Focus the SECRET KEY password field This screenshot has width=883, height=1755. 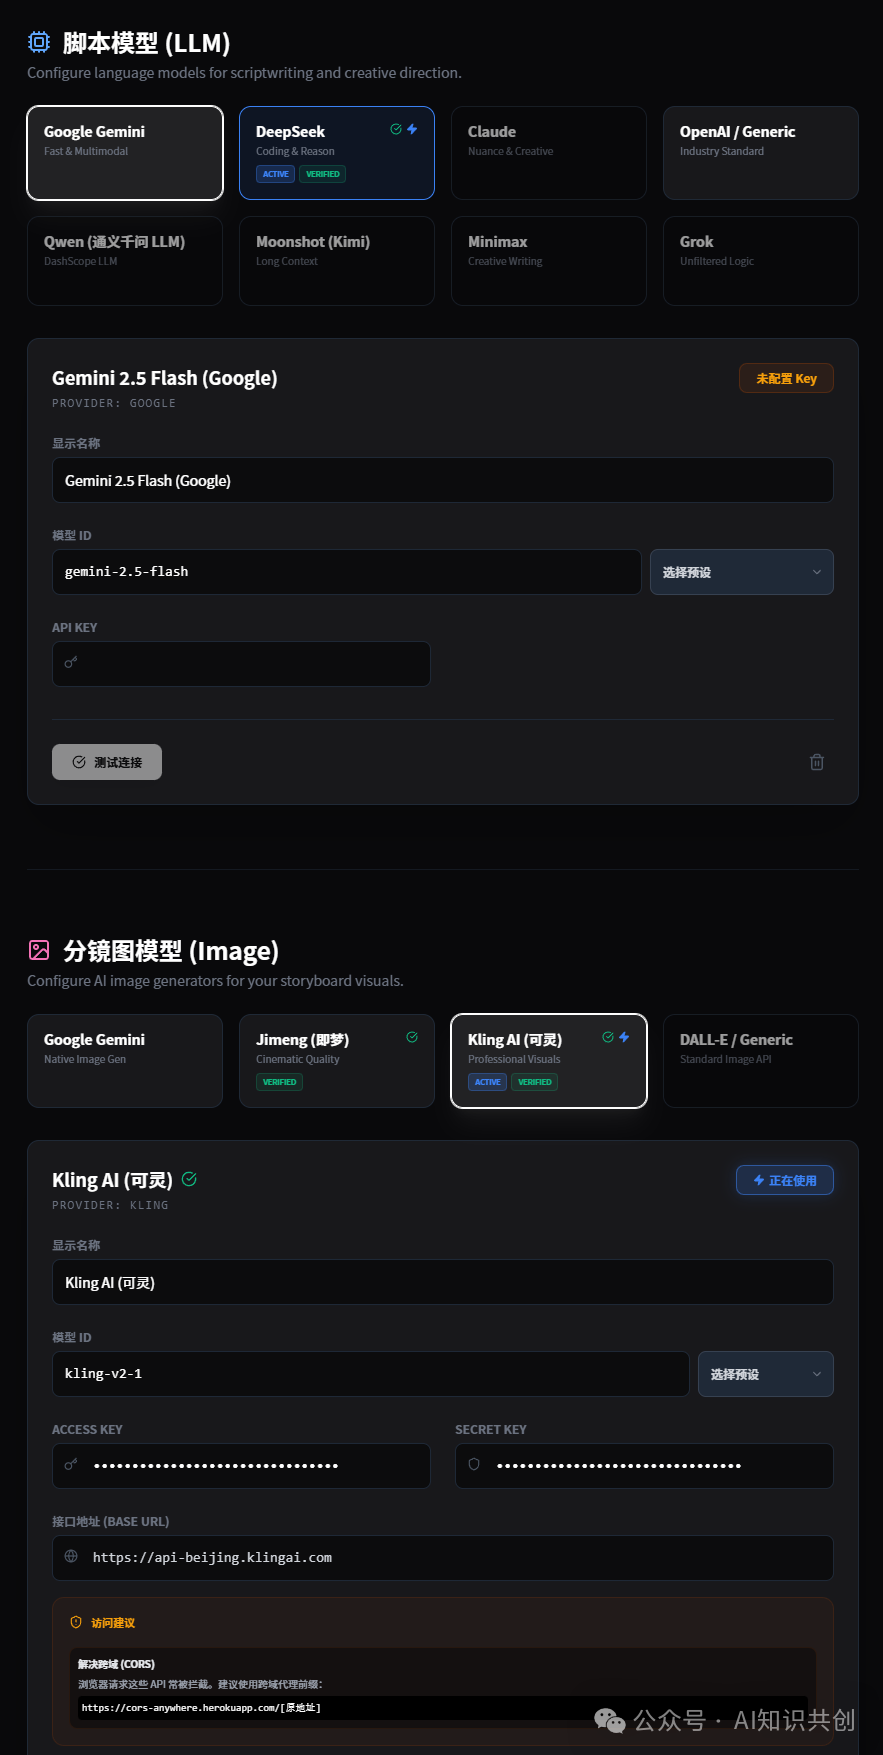click(x=644, y=1466)
